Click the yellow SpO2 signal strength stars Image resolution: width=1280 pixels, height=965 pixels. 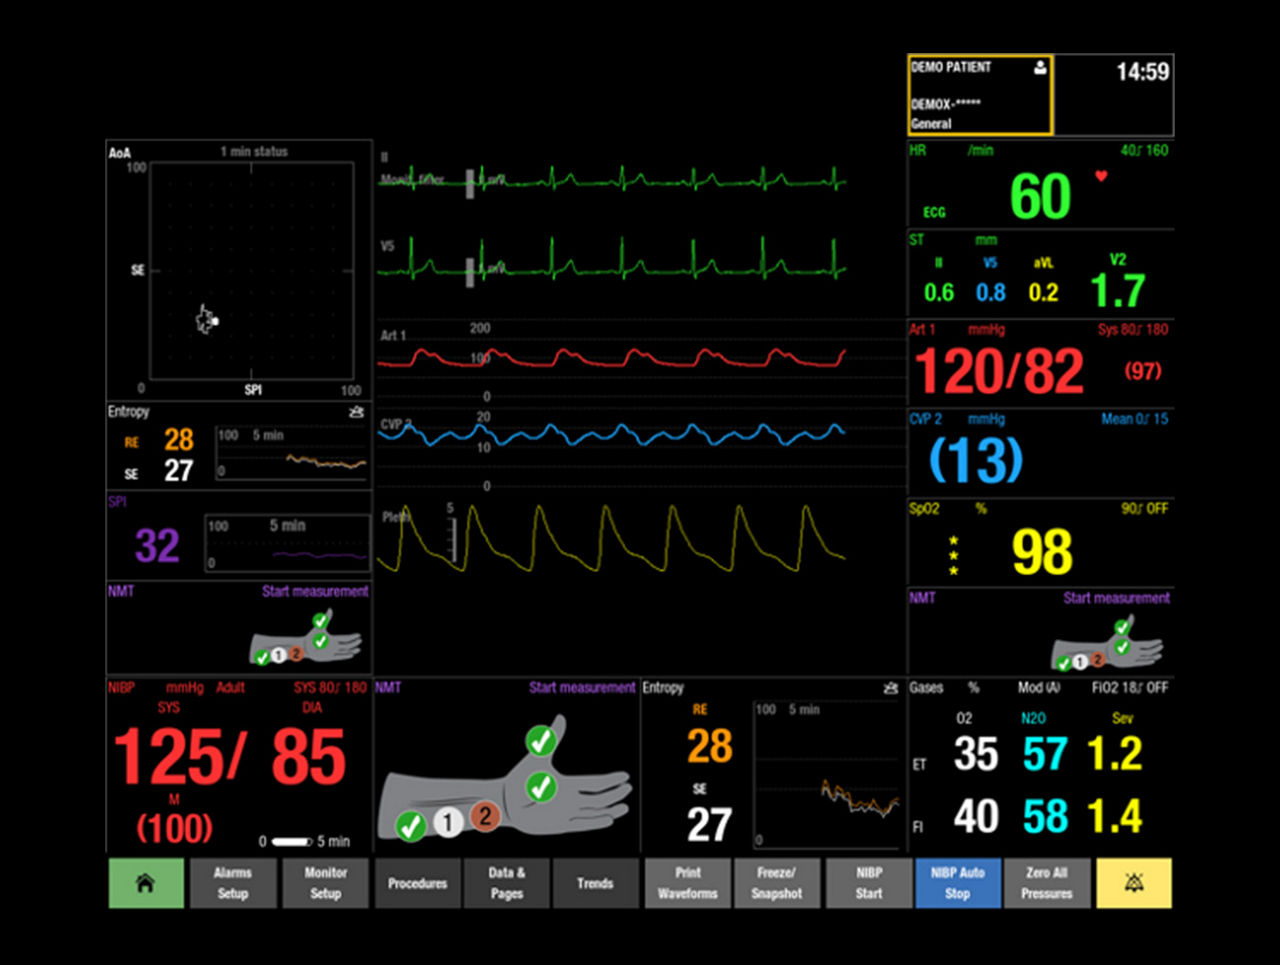point(953,556)
